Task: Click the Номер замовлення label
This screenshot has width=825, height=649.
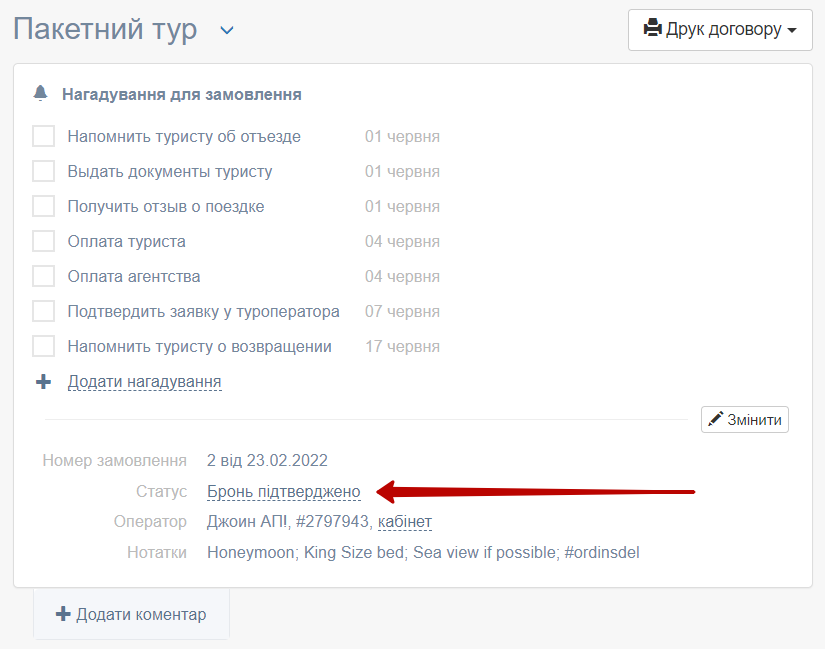Action: [115, 461]
